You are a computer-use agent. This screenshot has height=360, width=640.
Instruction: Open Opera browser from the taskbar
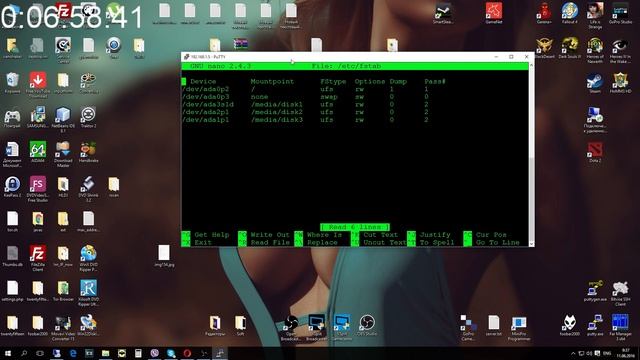(187, 353)
